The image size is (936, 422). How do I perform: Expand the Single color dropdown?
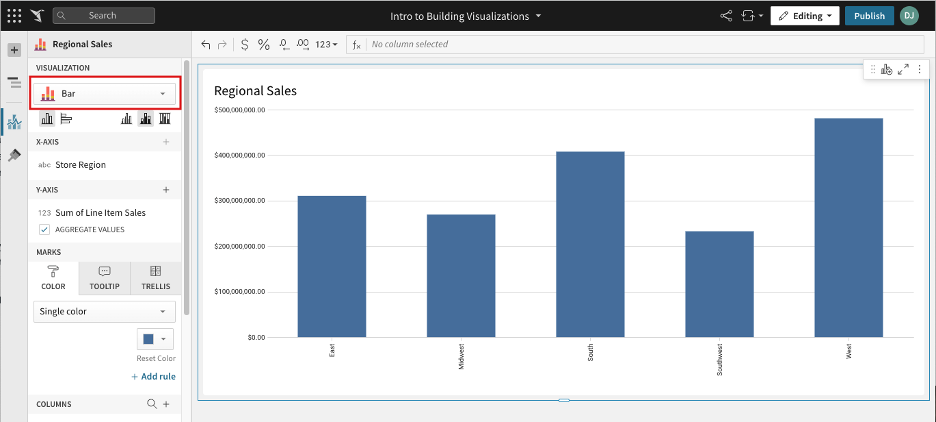(105, 311)
